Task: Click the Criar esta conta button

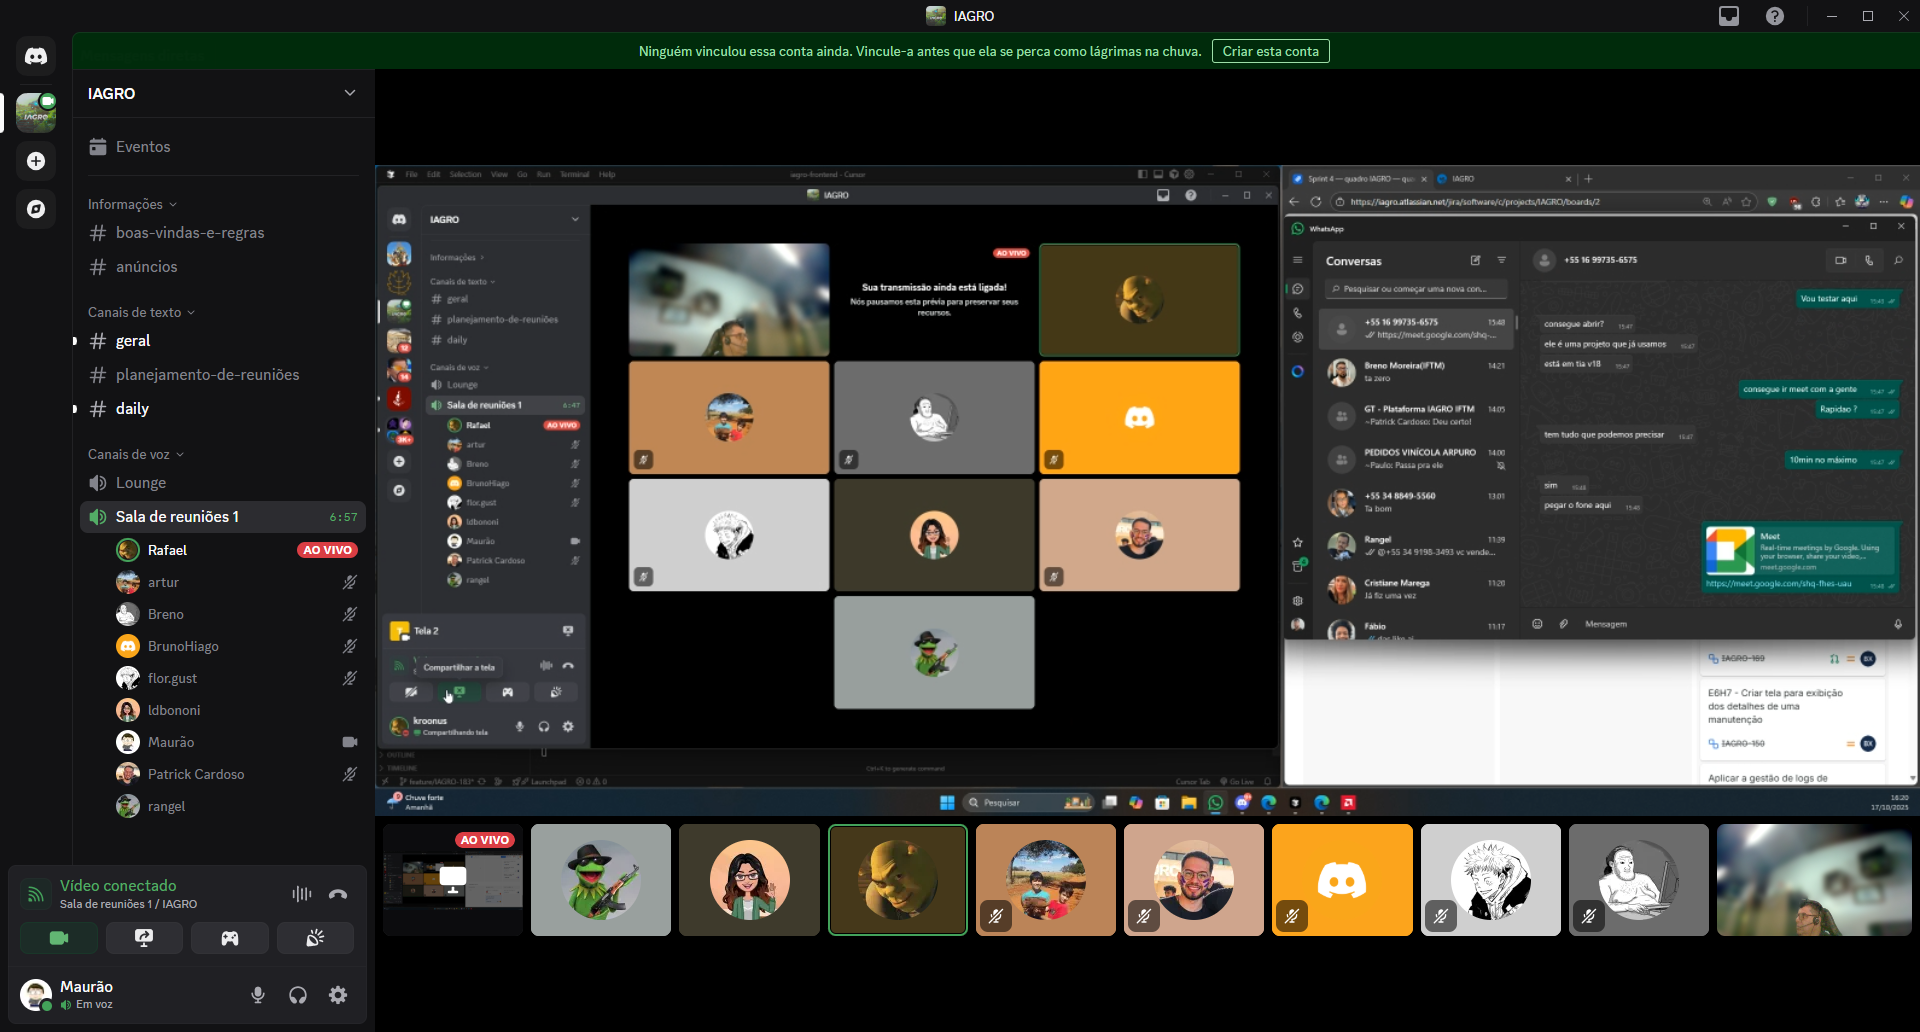Action: [1270, 51]
